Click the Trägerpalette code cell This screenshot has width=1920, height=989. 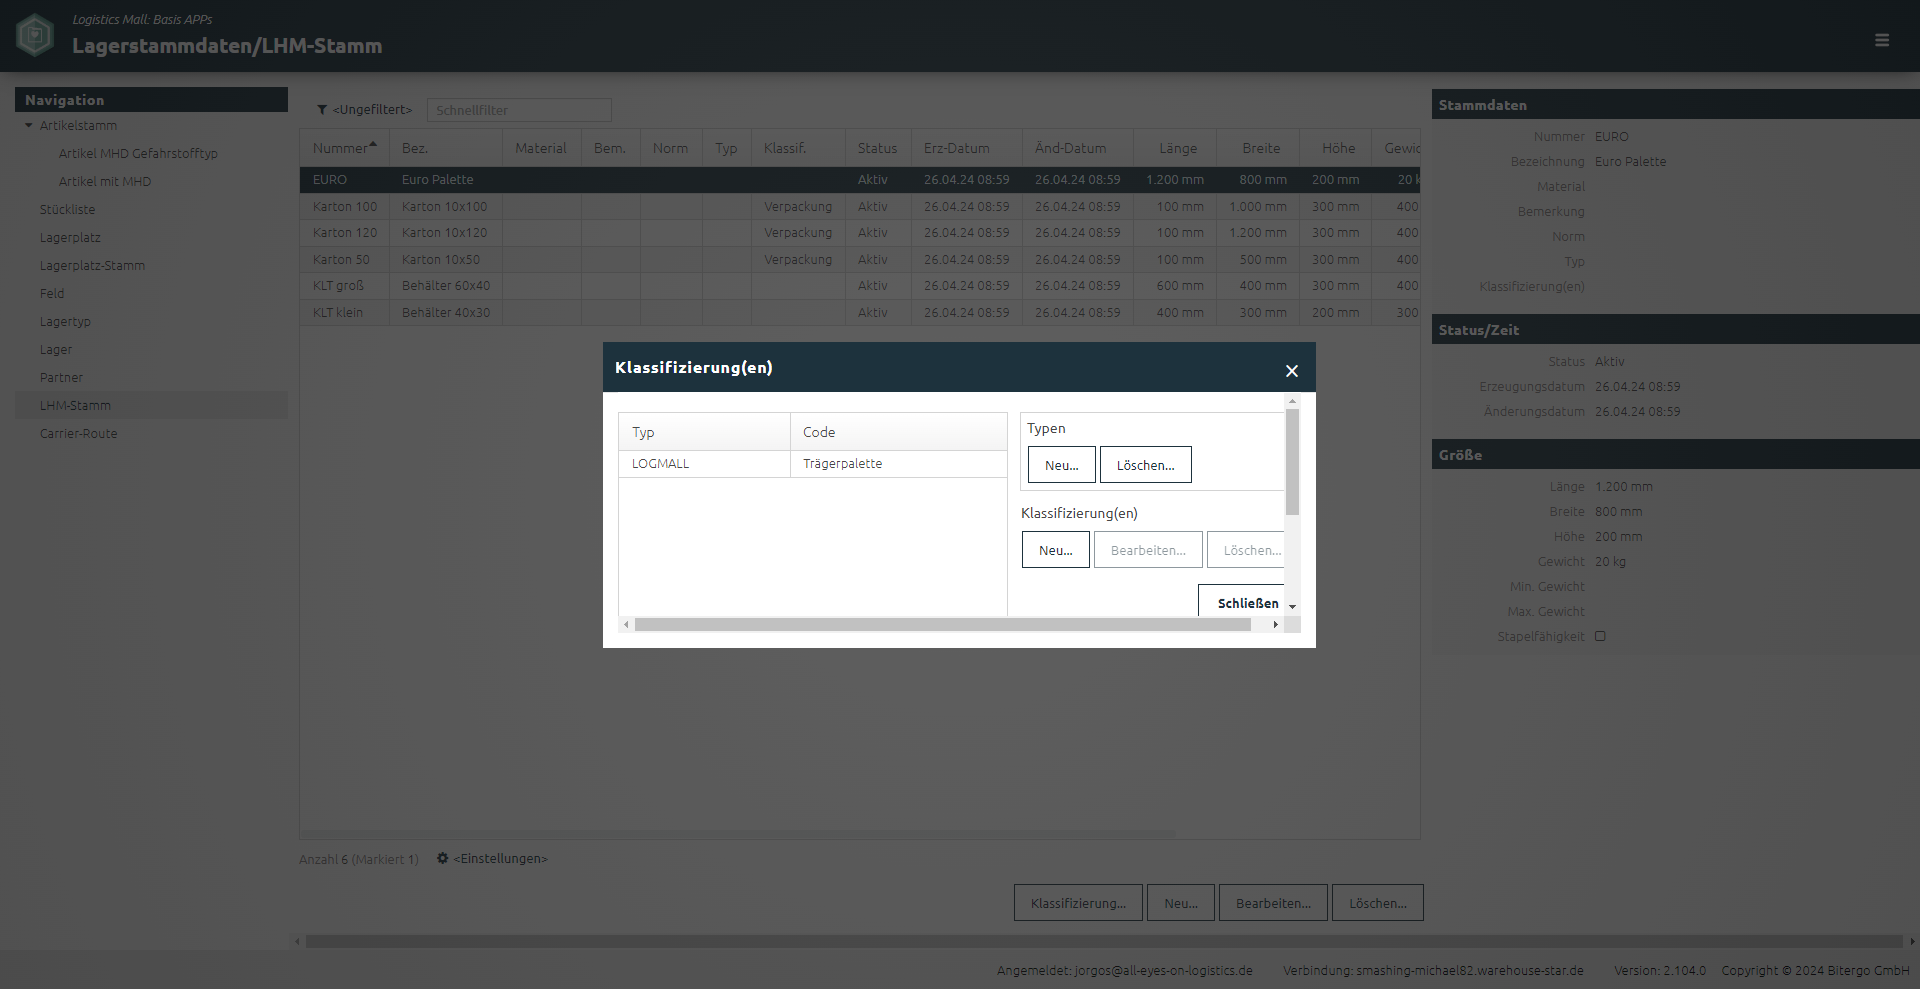tap(898, 464)
